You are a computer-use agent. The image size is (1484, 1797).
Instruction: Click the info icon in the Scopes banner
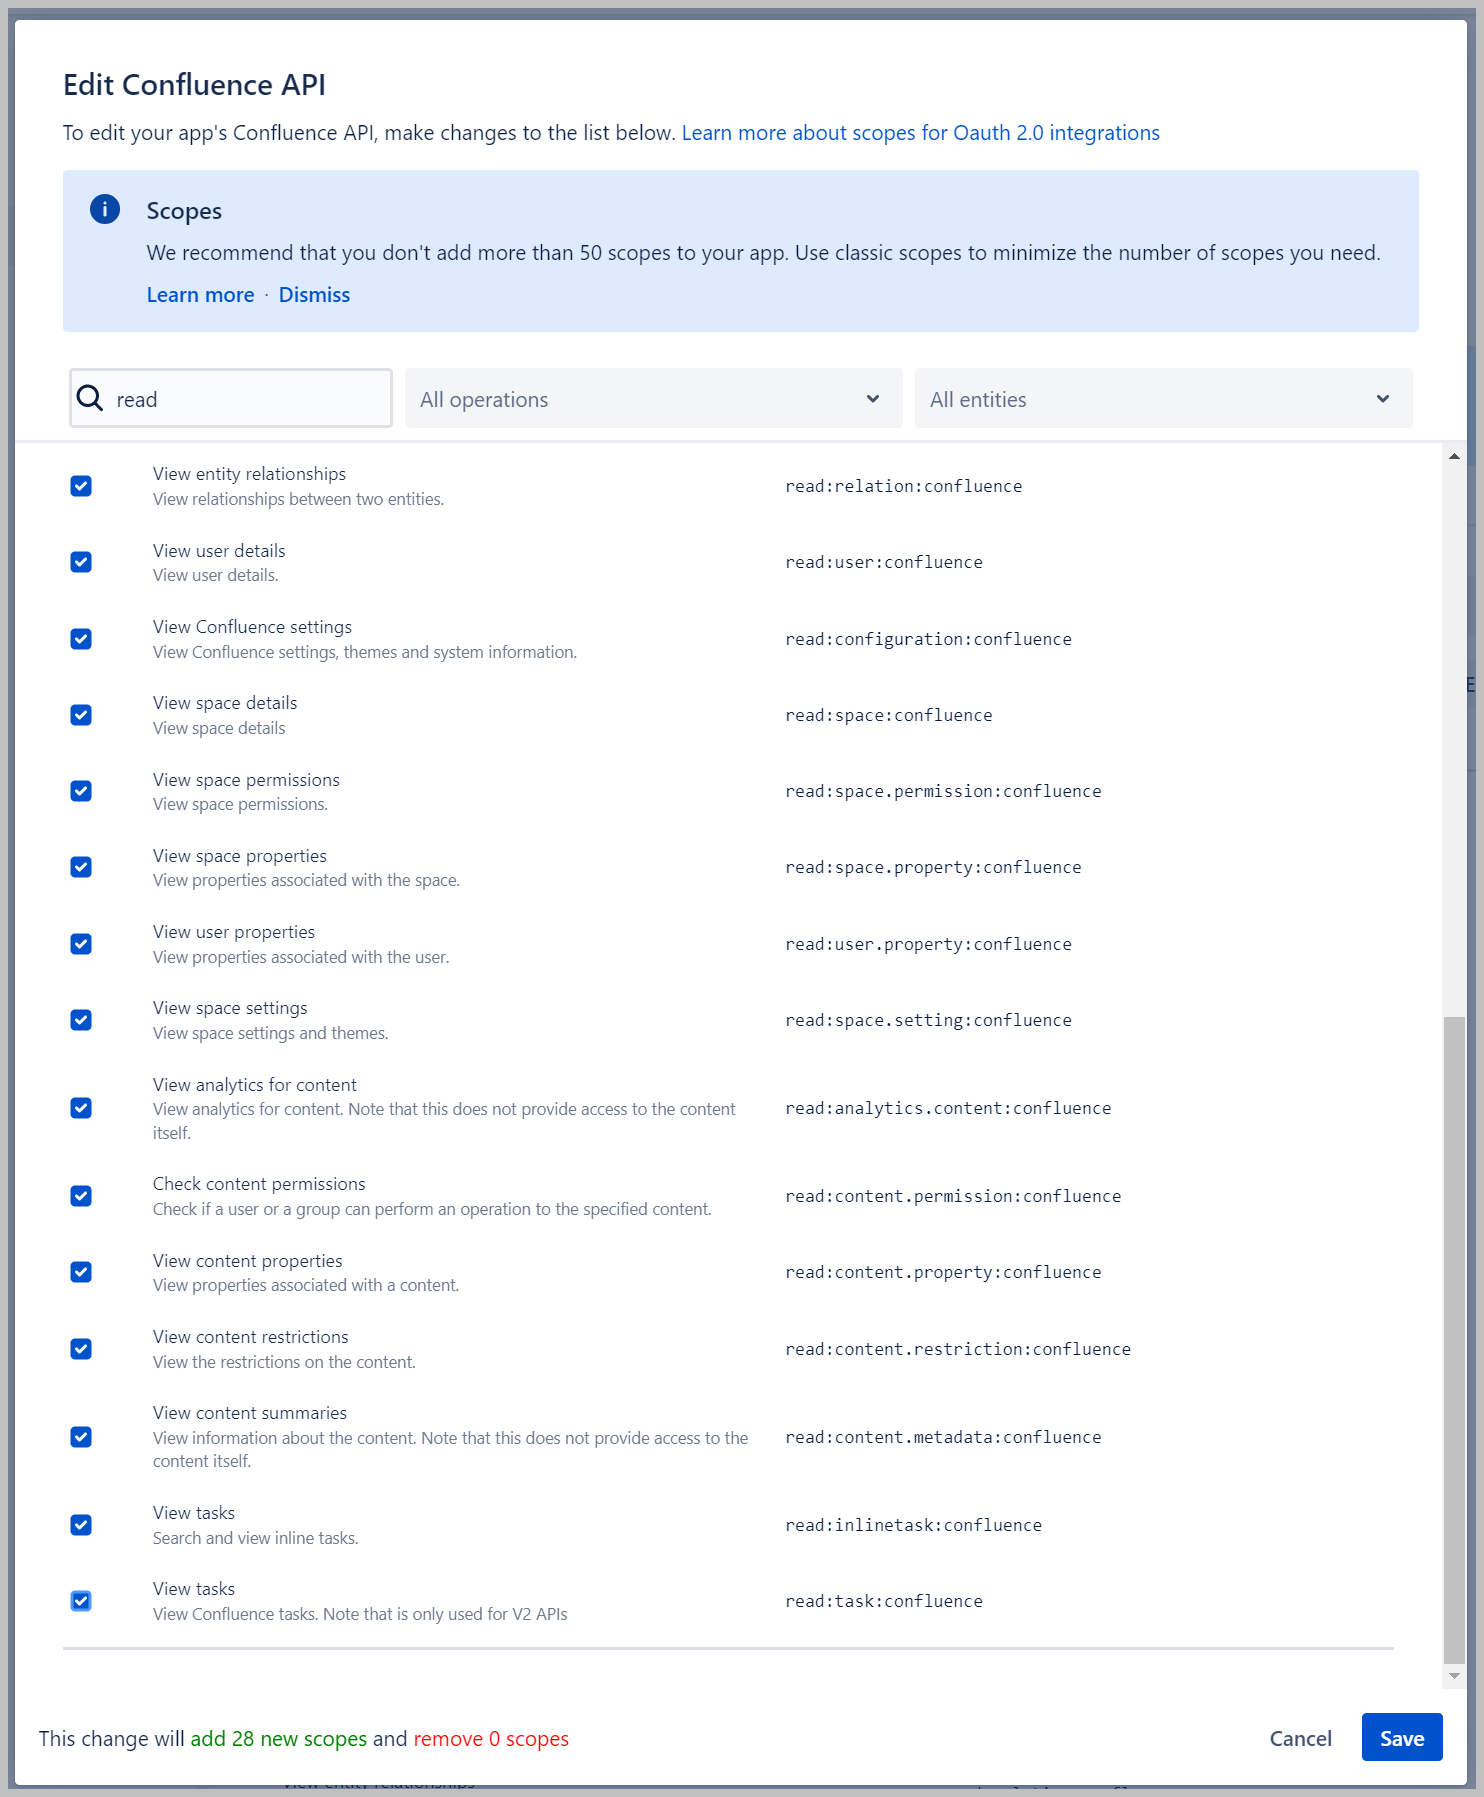click(x=105, y=209)
